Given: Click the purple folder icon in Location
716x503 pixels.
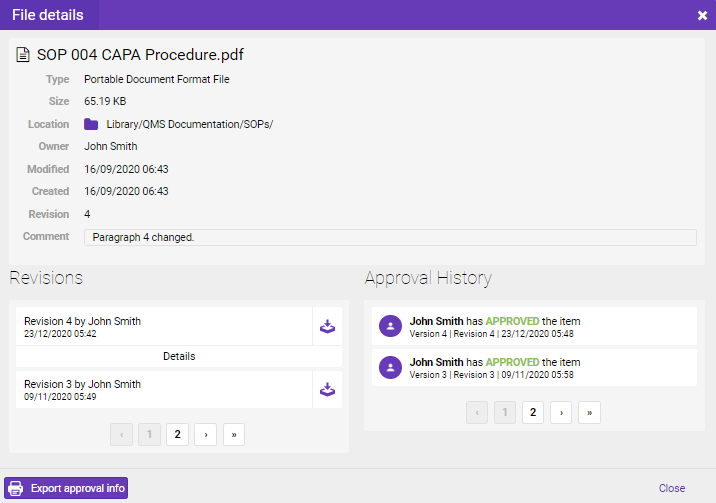Looking at the screenshot, I should coord(91,124).
